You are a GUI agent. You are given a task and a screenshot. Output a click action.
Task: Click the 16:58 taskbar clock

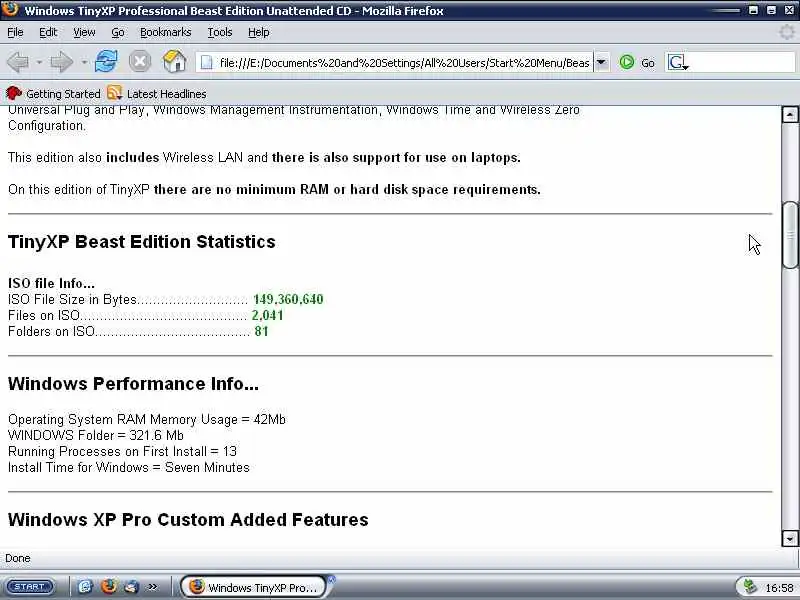[x=779, y=588]
